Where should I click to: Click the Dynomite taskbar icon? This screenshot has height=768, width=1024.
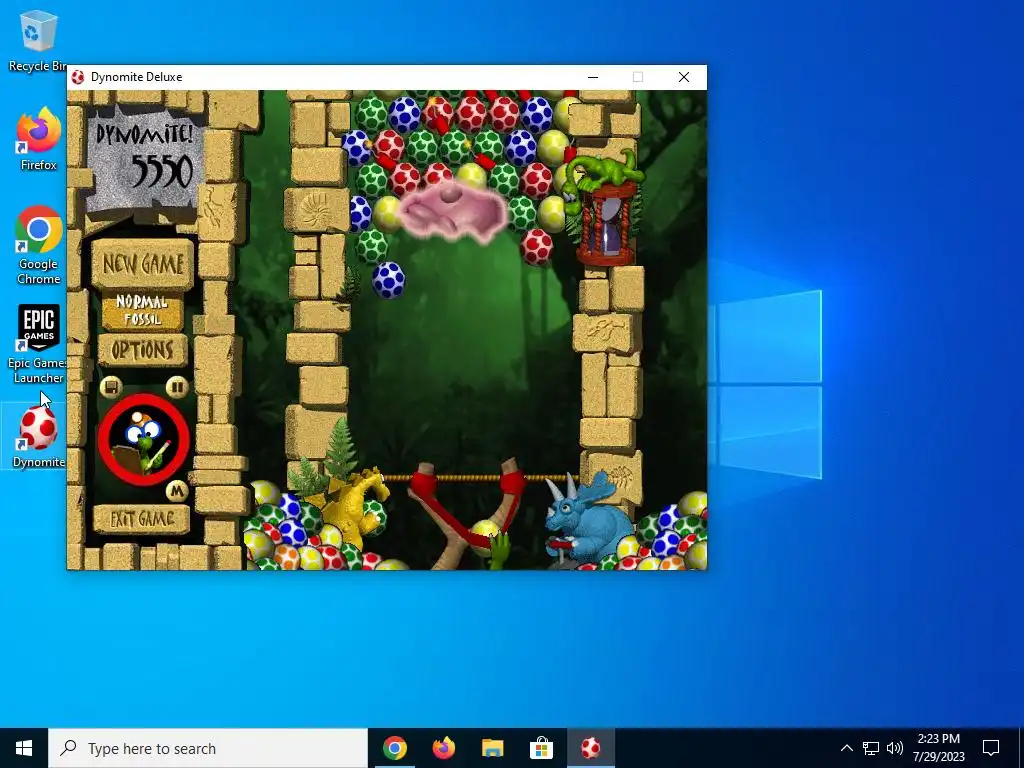pyautogui.click(x=590, y=748)
